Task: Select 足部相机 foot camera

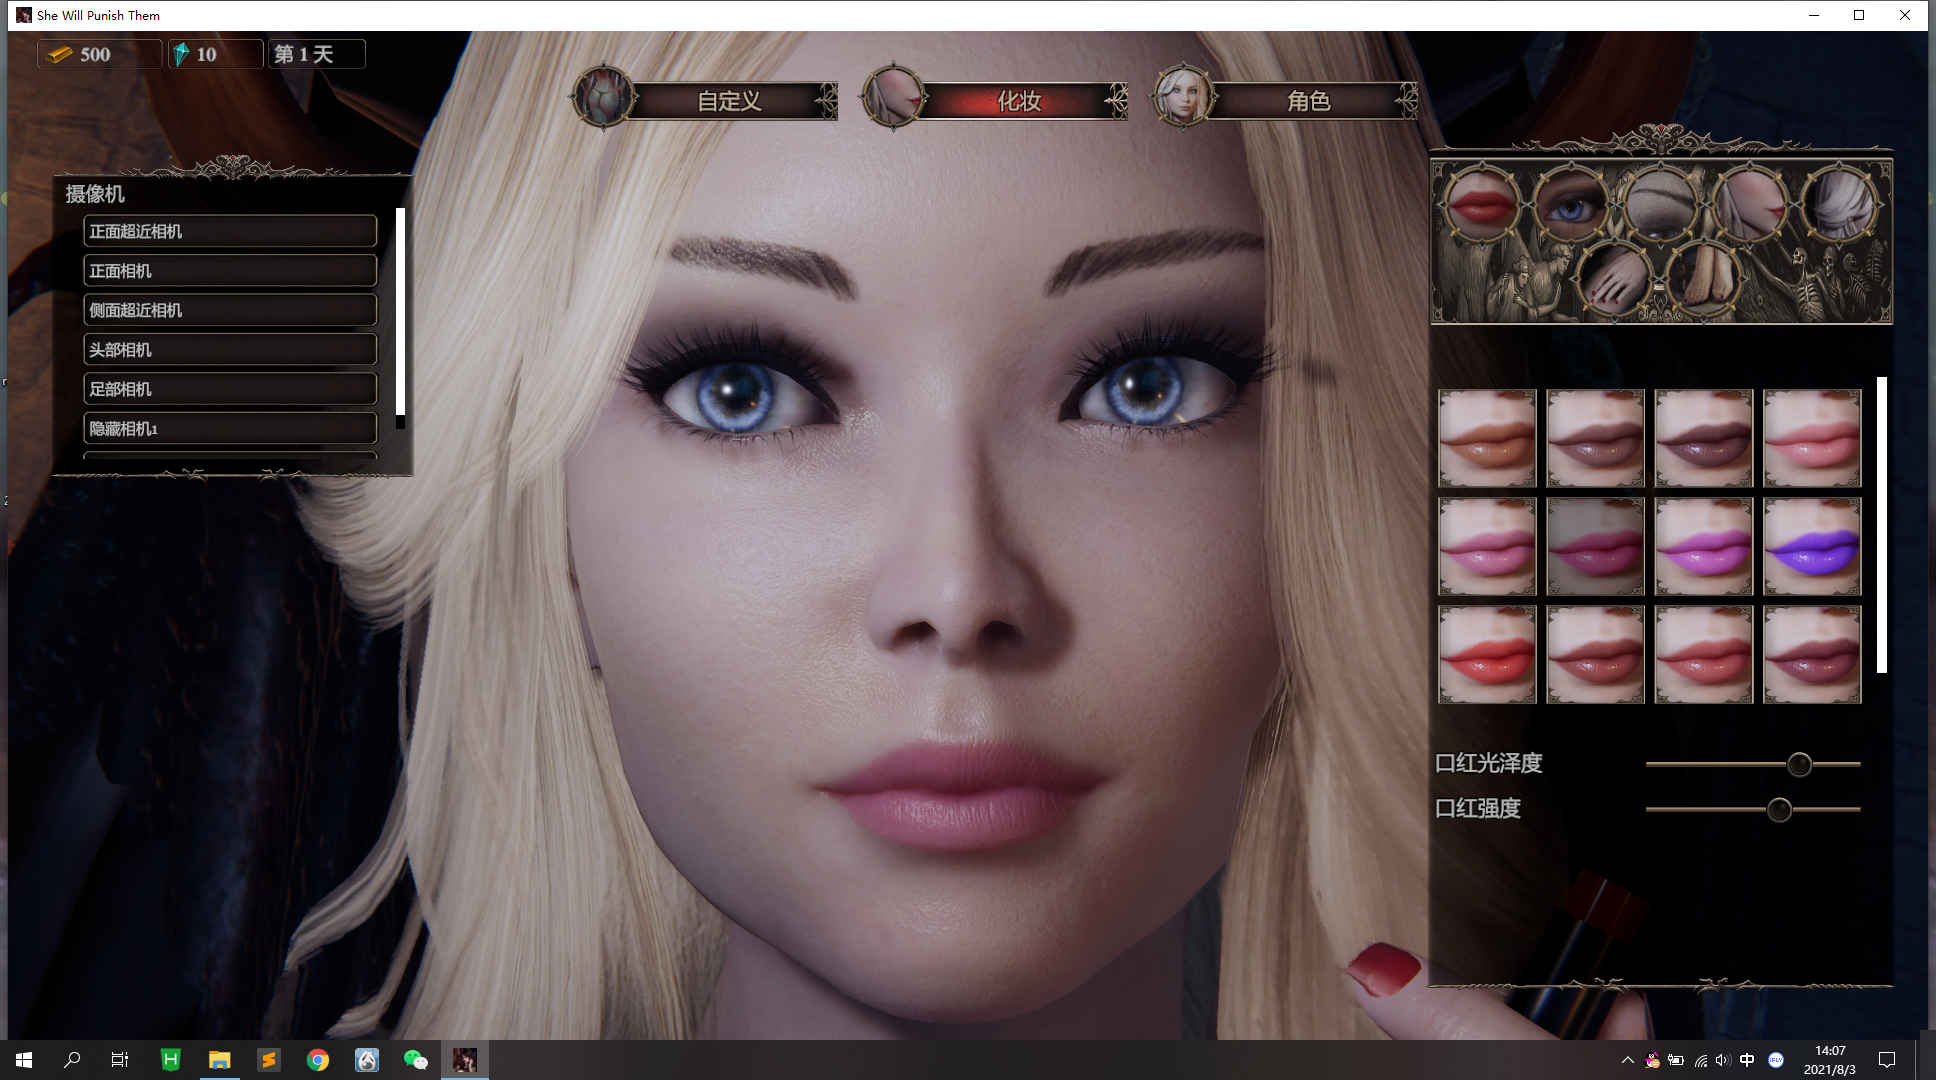Action: point(230,389)
